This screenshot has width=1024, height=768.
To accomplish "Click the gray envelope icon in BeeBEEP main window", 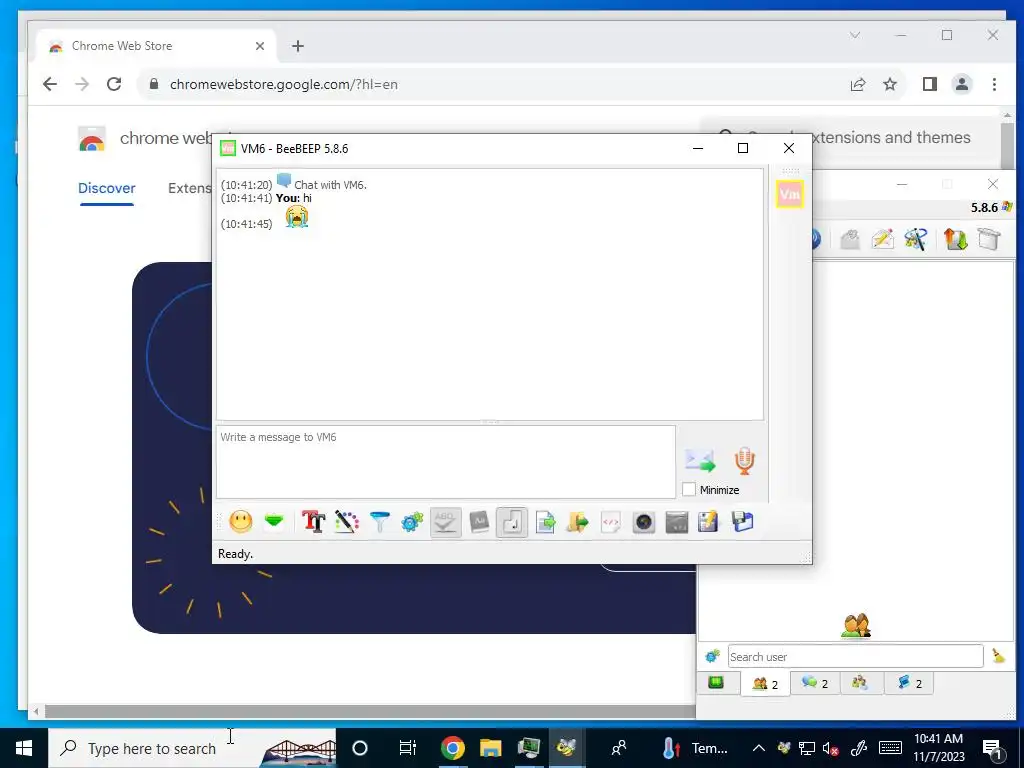I will tap(850, 240).
